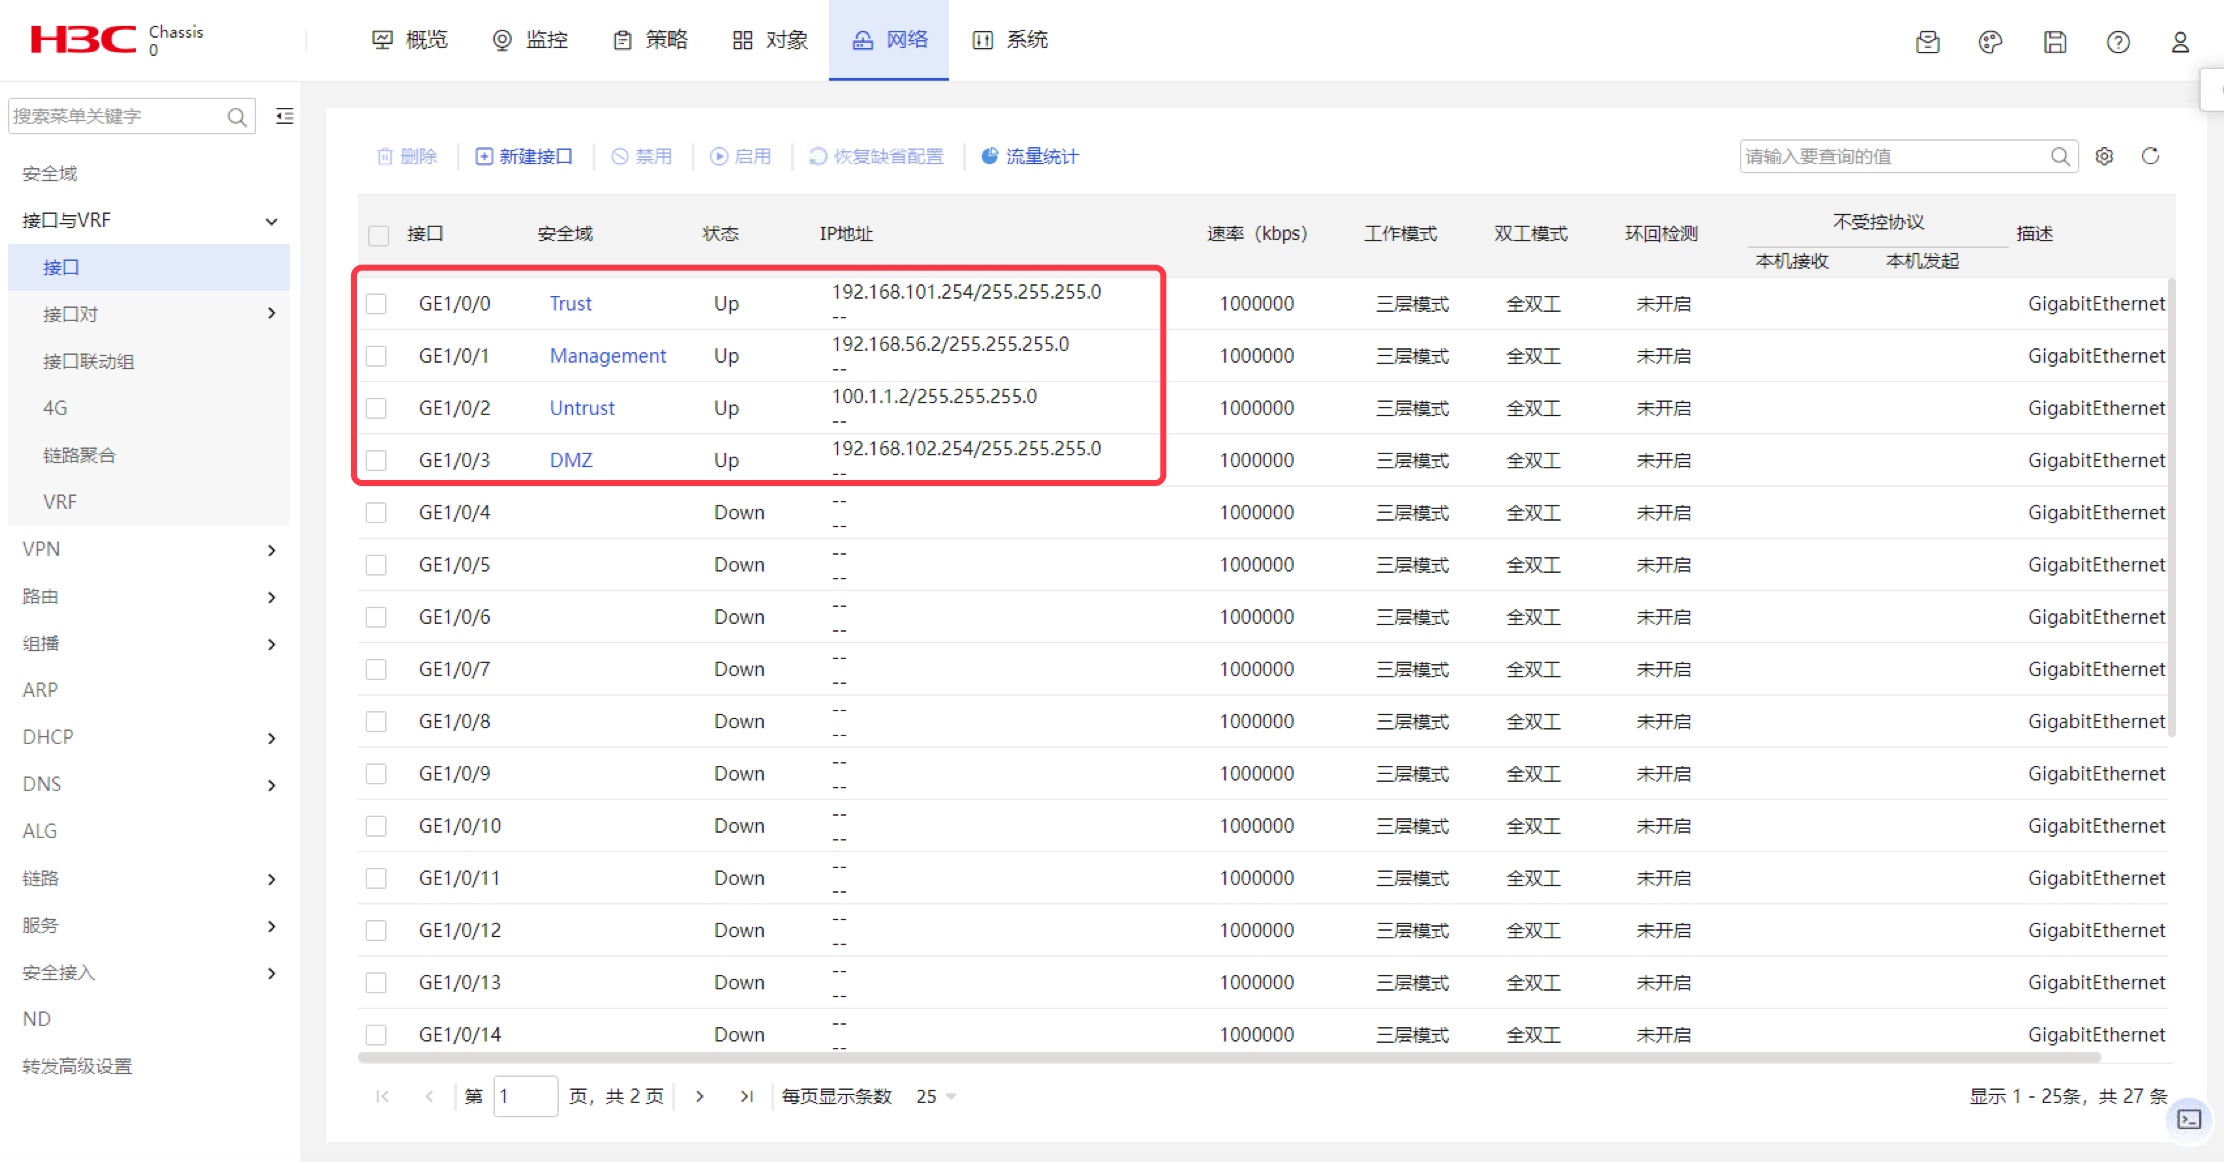Go to next page arrow
Screen dimensions: 2224x1162
(x=700, y=1096)
